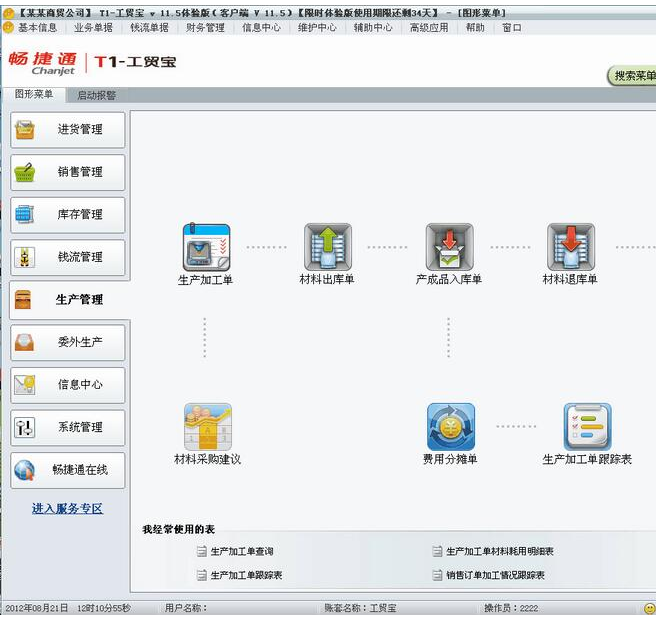Viewport: 667px width, 617px height.
Task: Click the document icon beside 生产加工单查询
Action: click(x=201, y=551)
